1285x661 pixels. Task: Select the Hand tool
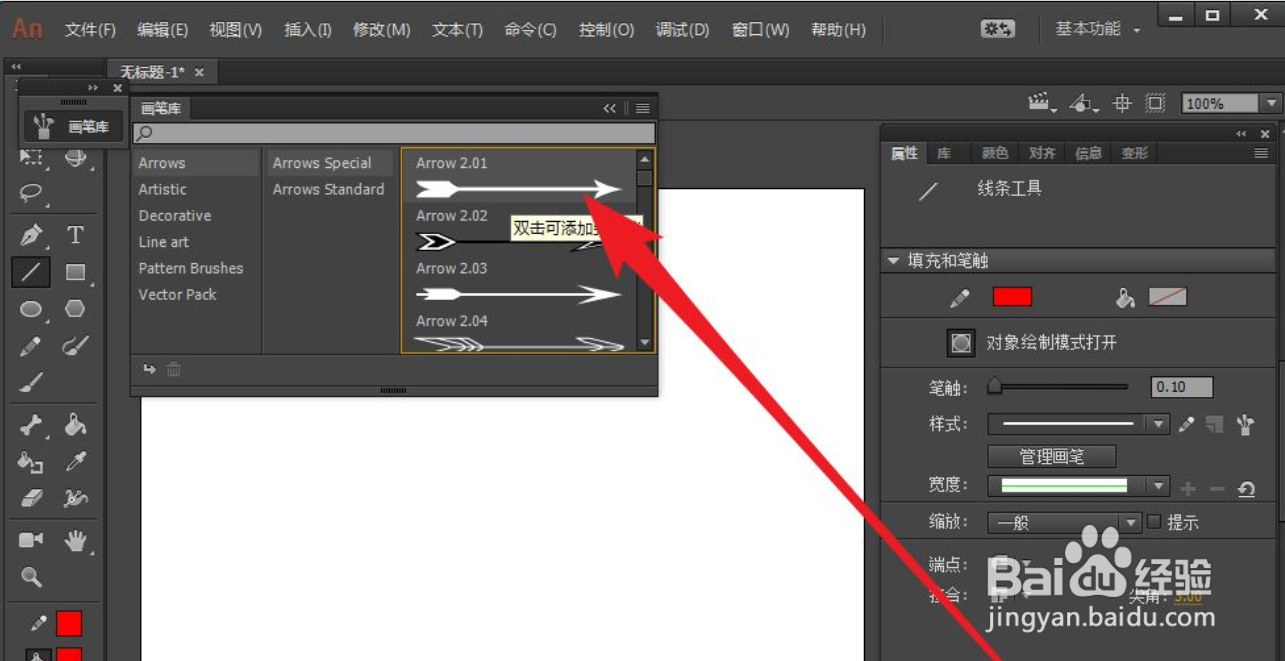tap(75, 541)
